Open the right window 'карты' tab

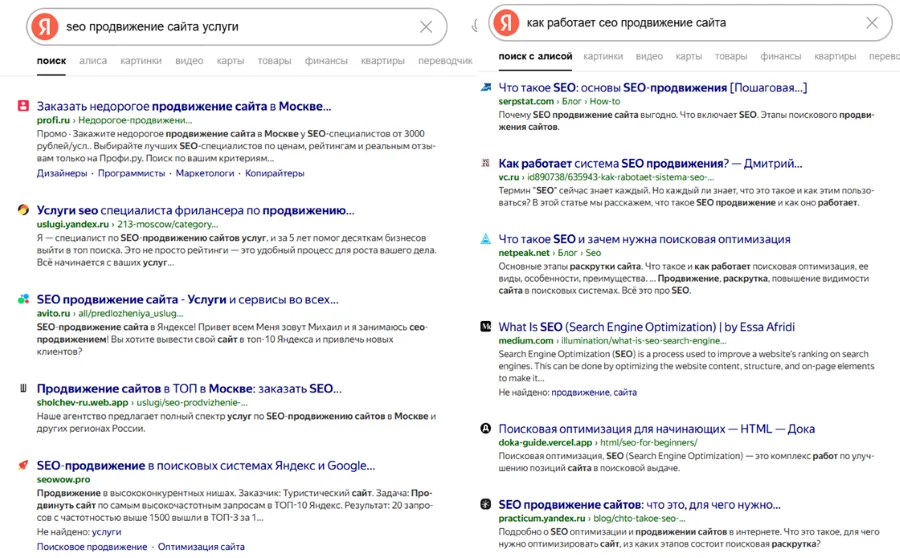point(689,56)
